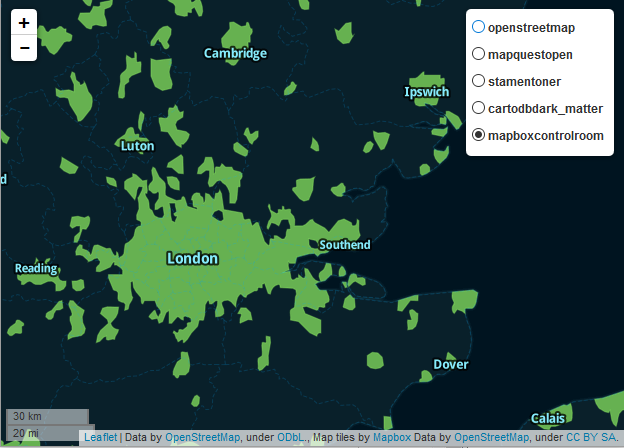Follow the Mapbox tiles link
Viewport: 624px width, 448px height.
click(392, 437)
